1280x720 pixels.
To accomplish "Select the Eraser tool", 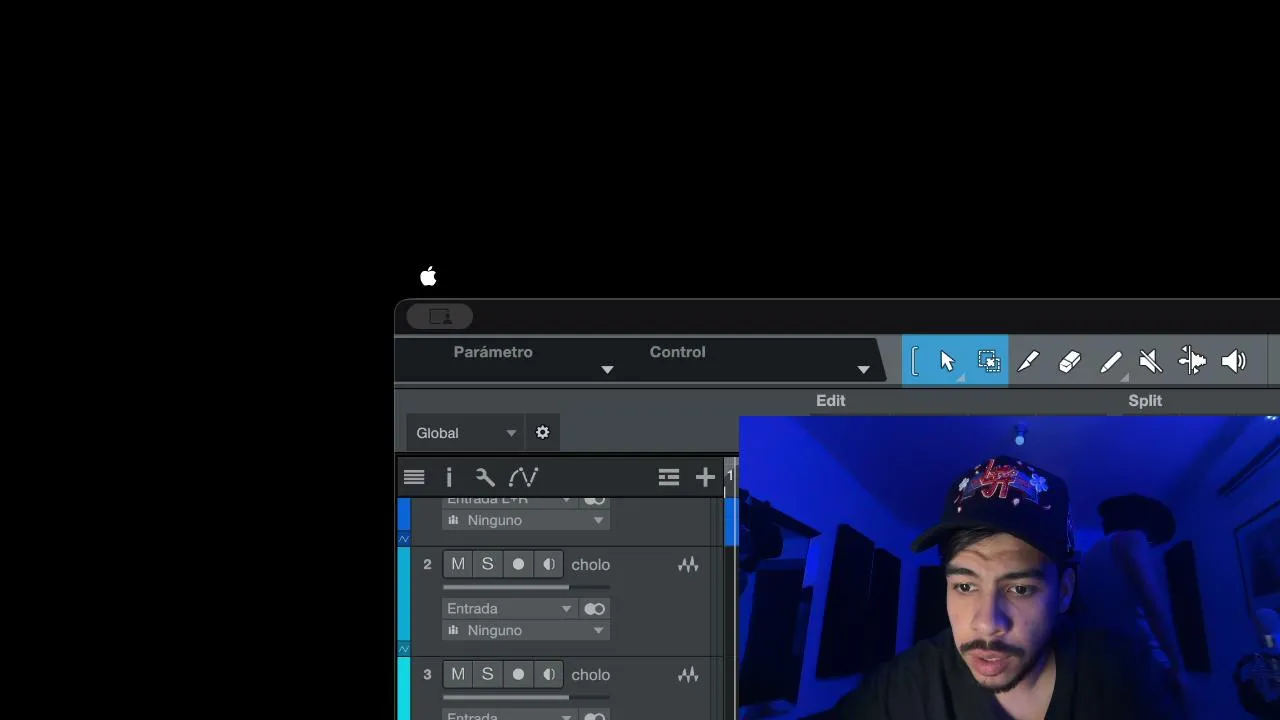I will [x=1069, y=361].
